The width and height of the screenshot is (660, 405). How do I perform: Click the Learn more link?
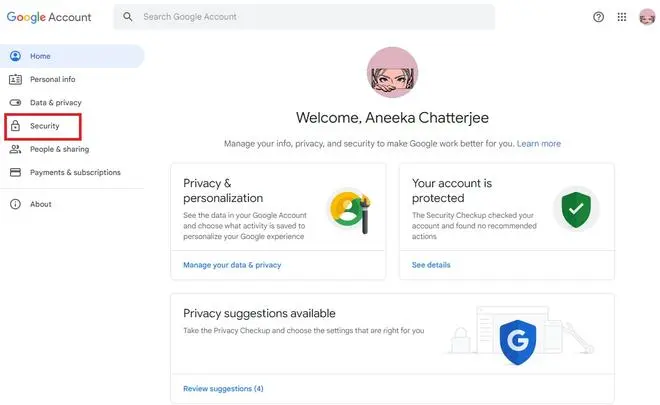click(538, 144)
